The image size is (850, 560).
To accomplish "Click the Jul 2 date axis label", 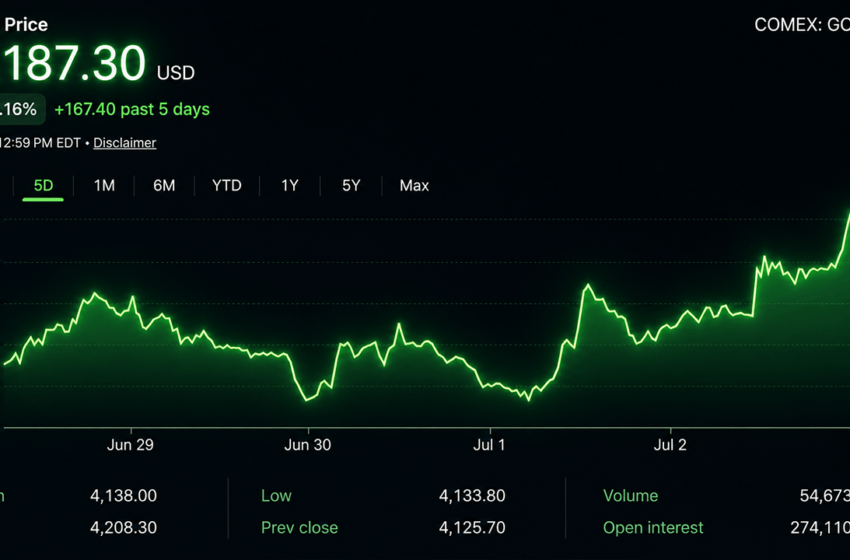I will 670,445.
